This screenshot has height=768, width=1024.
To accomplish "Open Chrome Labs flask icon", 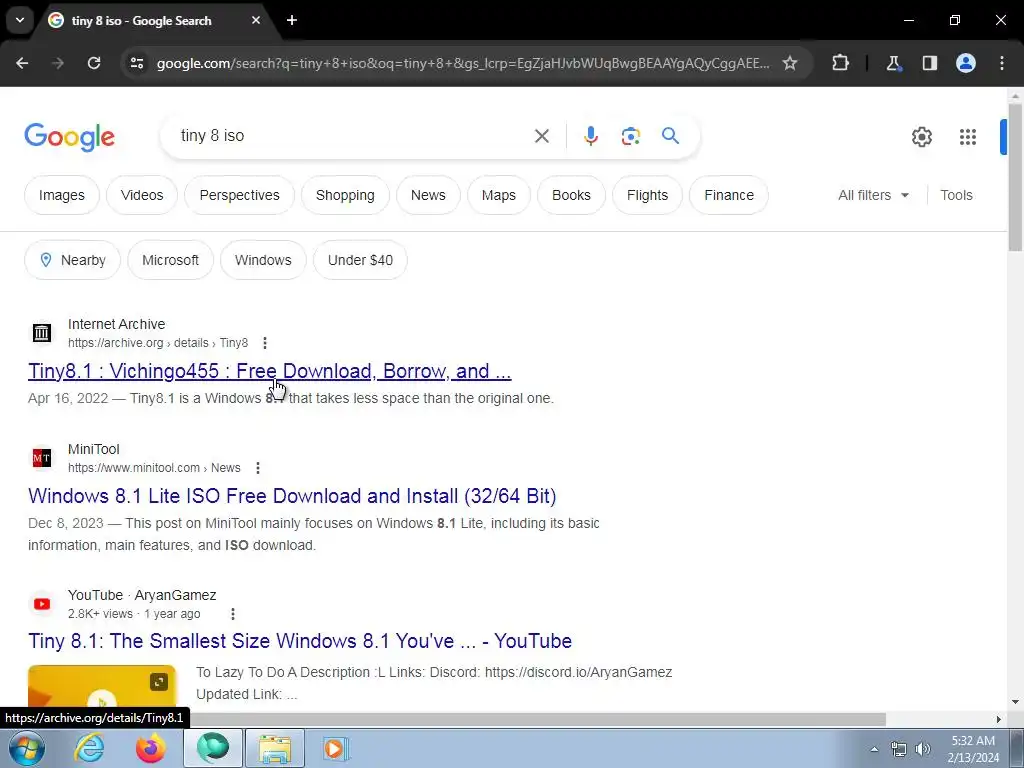I will coord(893,63).
